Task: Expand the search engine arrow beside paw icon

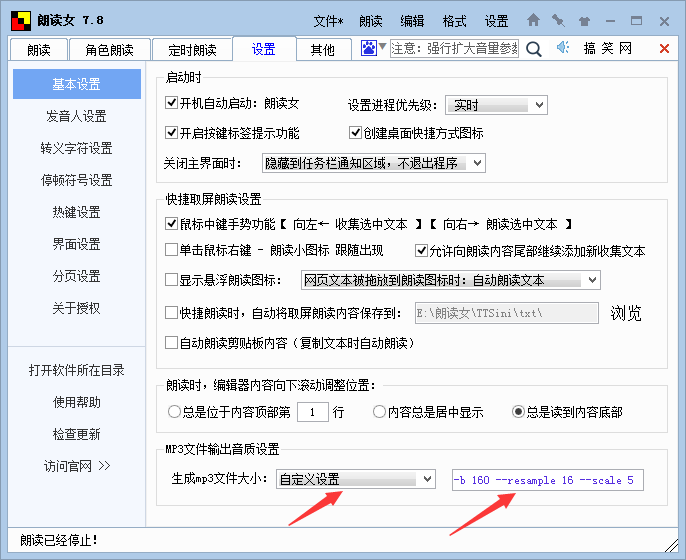Action: (x=382, y=46)
